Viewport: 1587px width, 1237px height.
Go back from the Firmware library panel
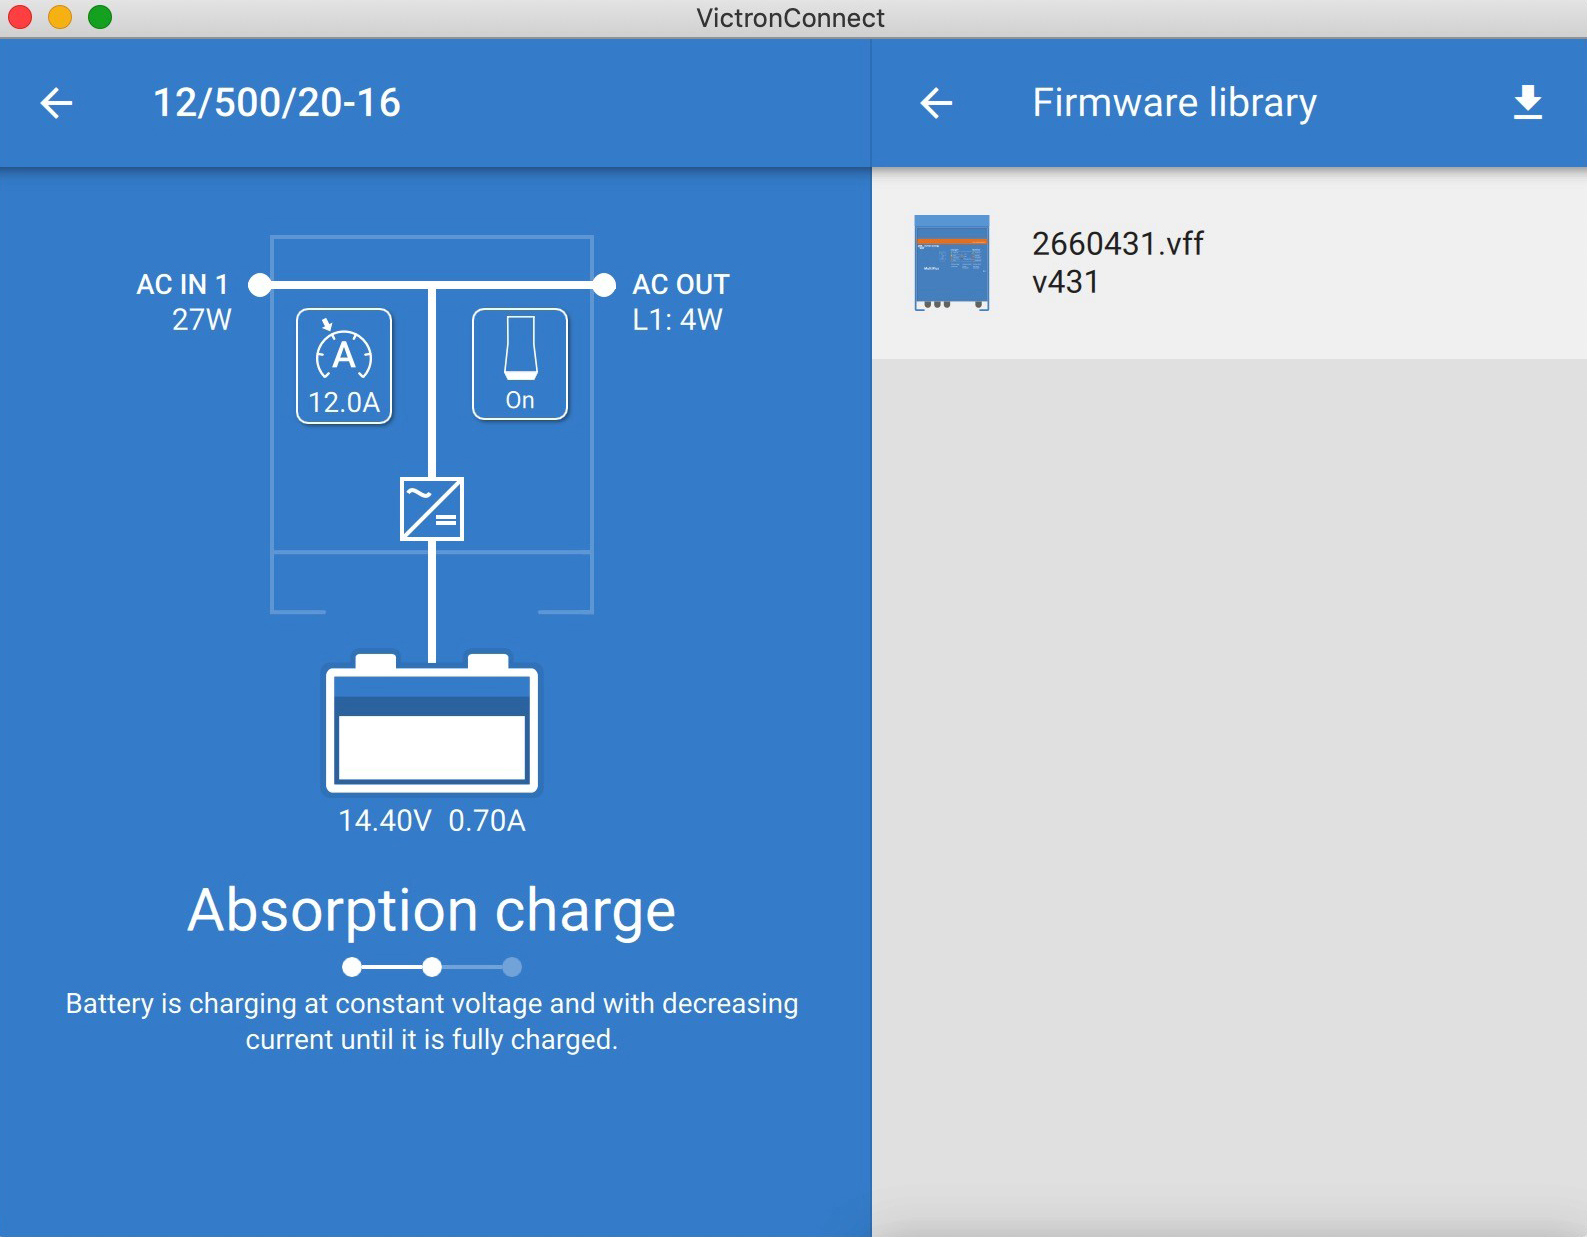(x=936, y=103)
